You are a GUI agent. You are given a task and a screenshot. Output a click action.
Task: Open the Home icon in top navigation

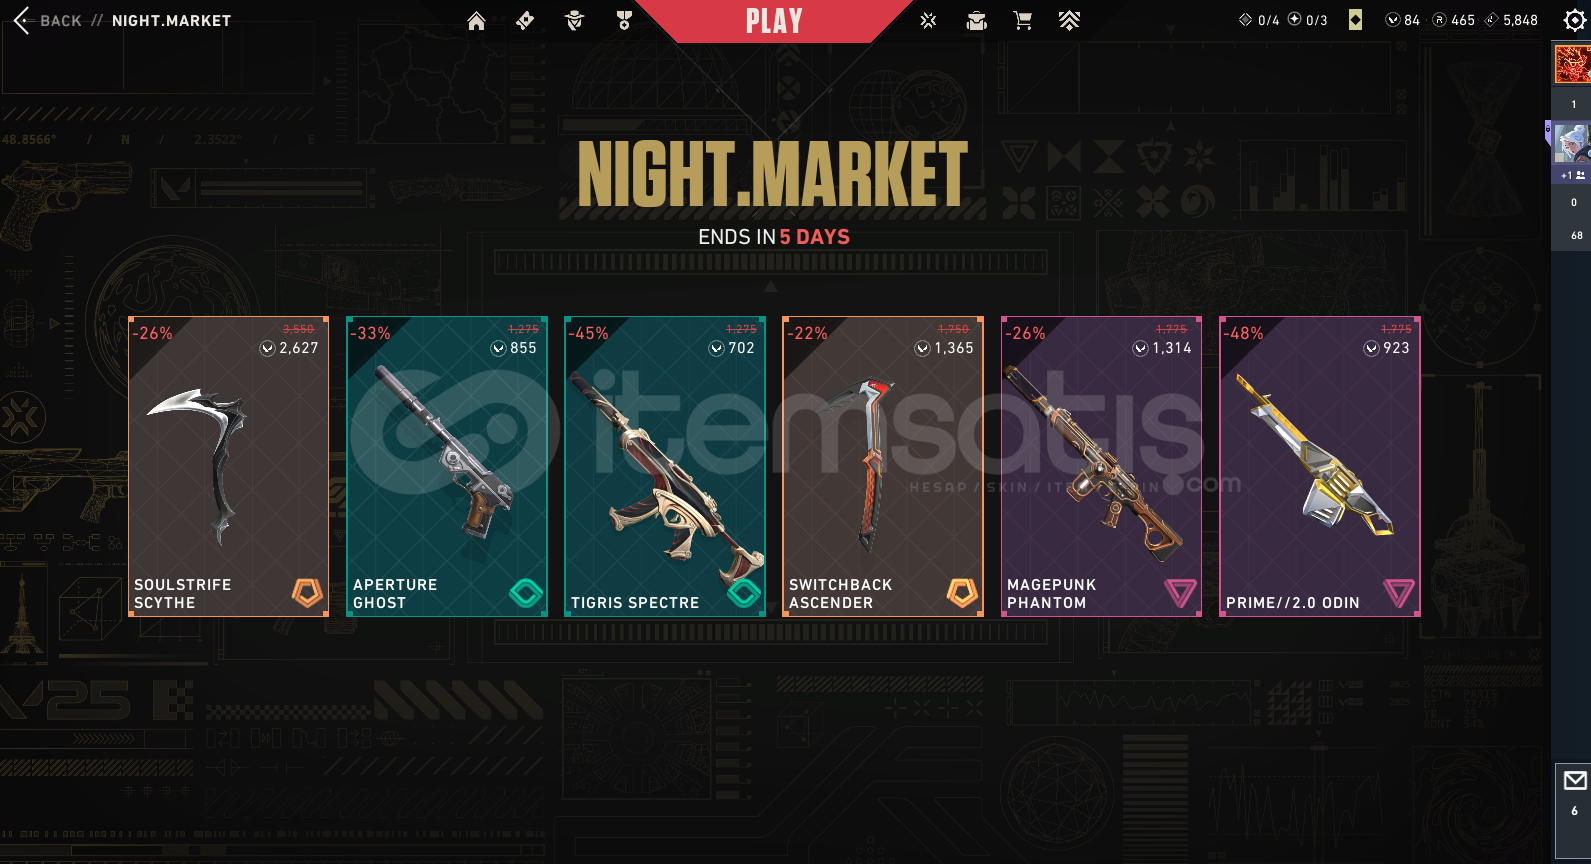[x=476, y=21]
